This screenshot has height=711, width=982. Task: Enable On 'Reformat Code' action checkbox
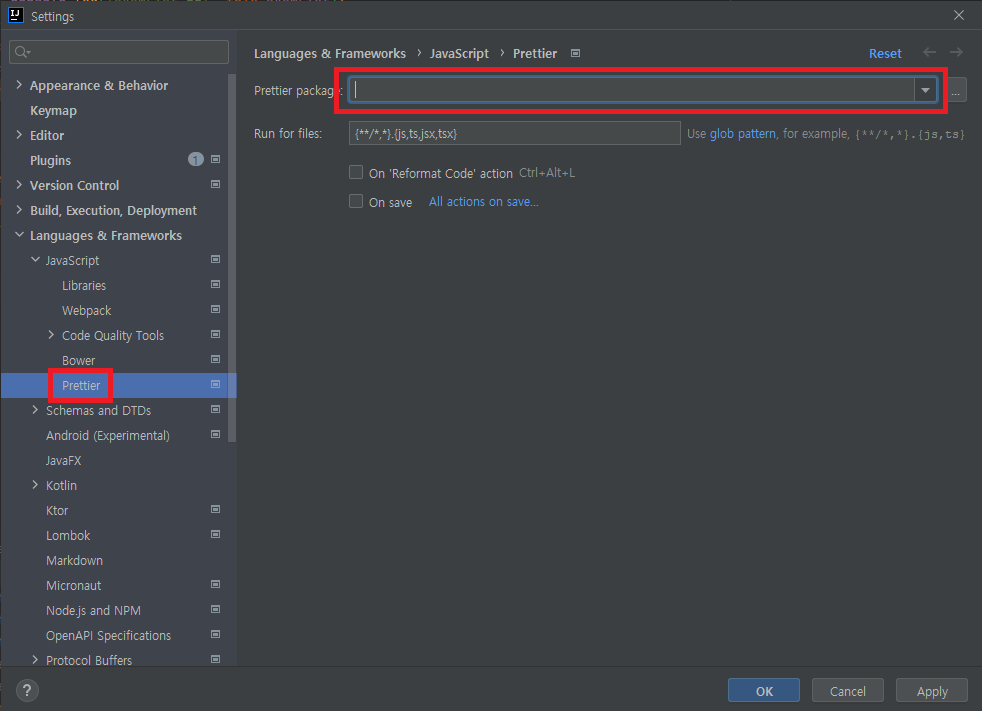coord(356,172)
